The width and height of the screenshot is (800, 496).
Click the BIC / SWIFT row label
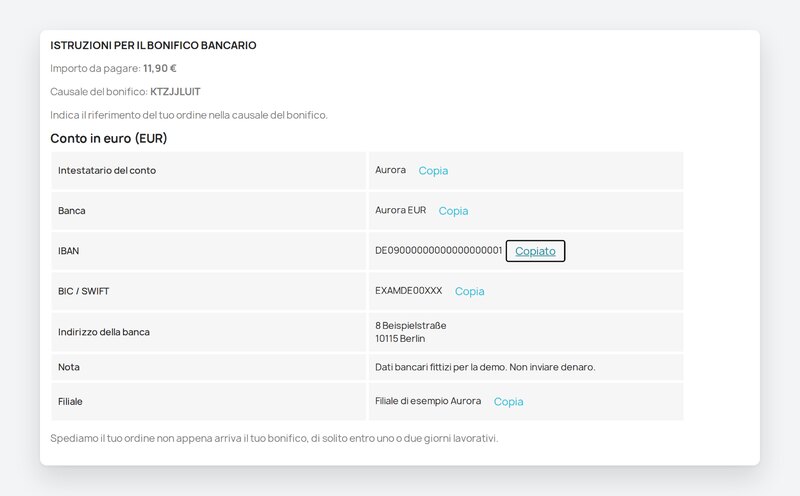[x=84, y=291]
